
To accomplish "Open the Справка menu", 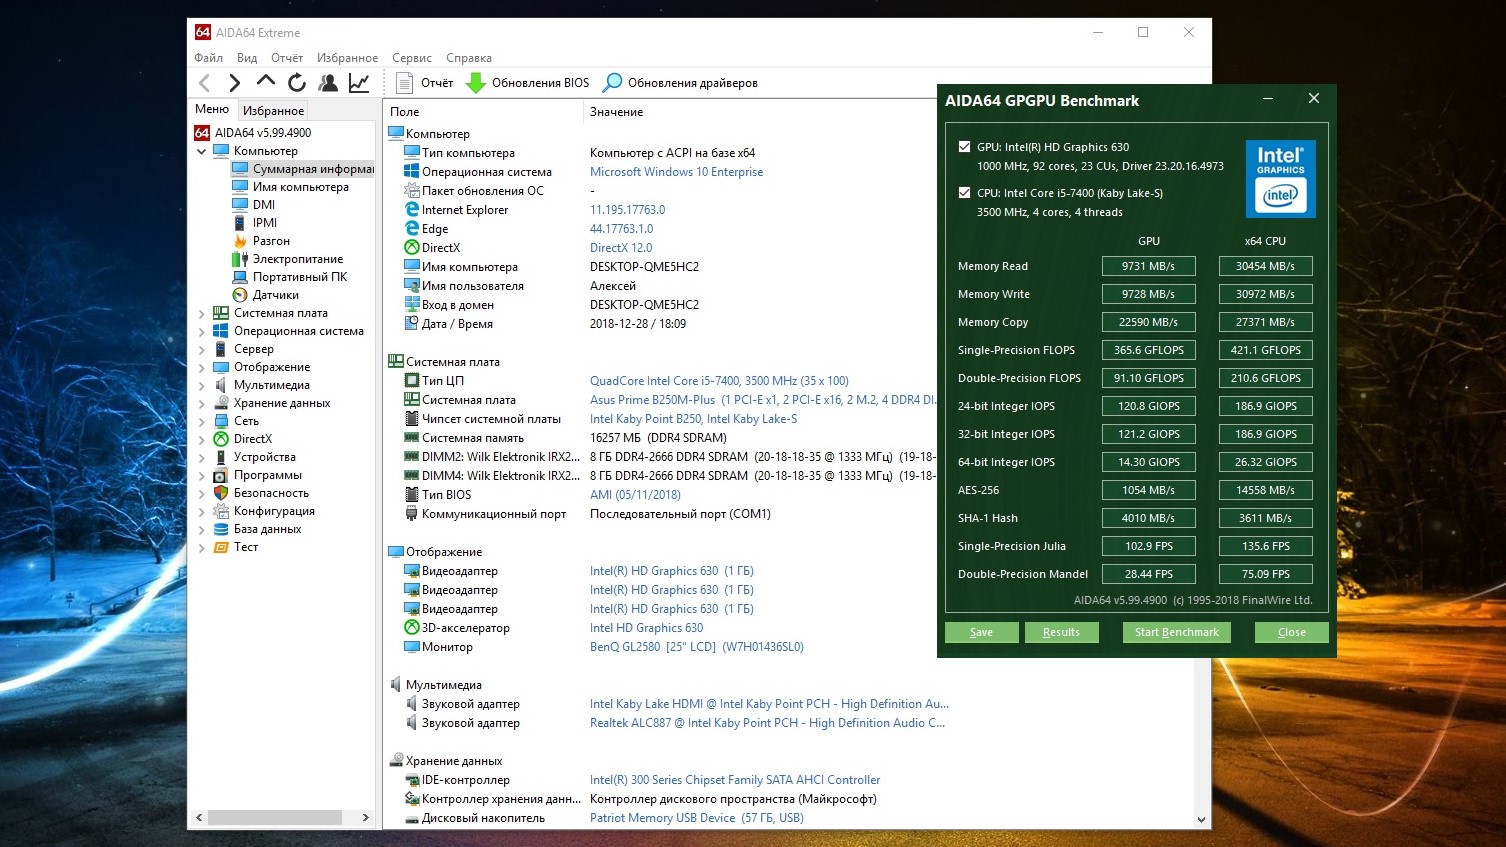I will tap(469, 58).
